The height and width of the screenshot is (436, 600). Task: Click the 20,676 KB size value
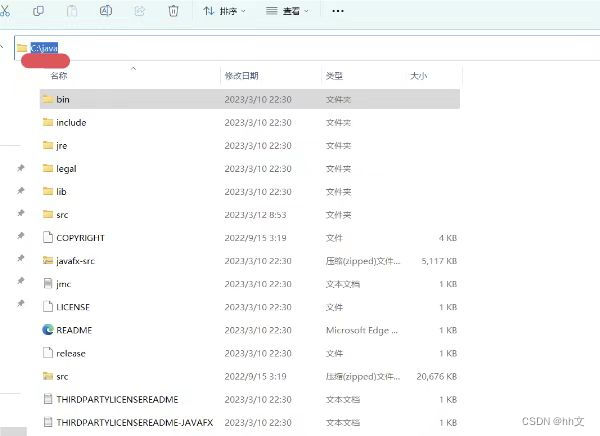[x=437, y=376]
